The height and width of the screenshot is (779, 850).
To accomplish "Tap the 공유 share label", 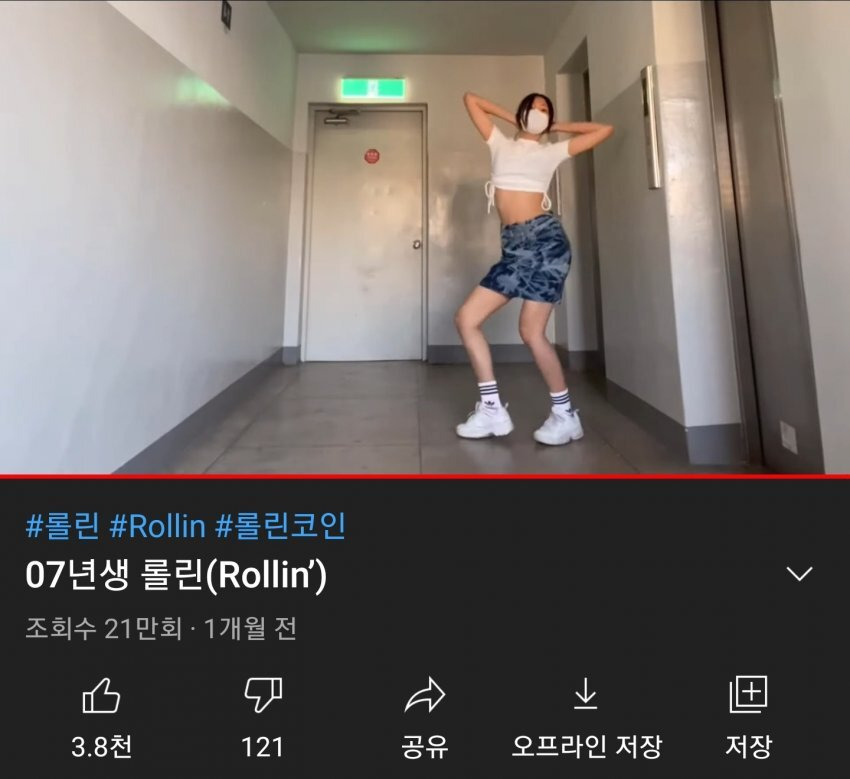I will (x=425, y=747).
